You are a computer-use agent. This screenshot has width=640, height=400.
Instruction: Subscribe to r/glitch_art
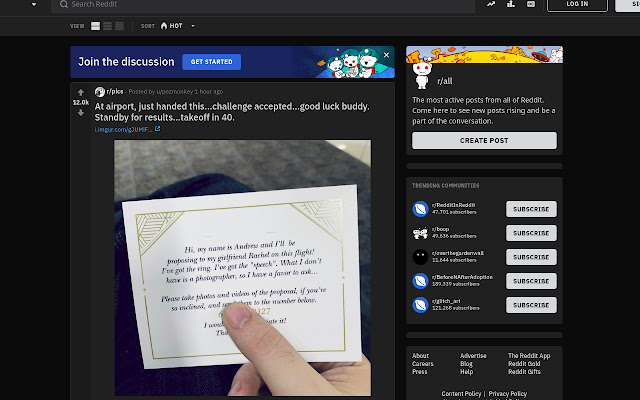[x=531, y=305]
